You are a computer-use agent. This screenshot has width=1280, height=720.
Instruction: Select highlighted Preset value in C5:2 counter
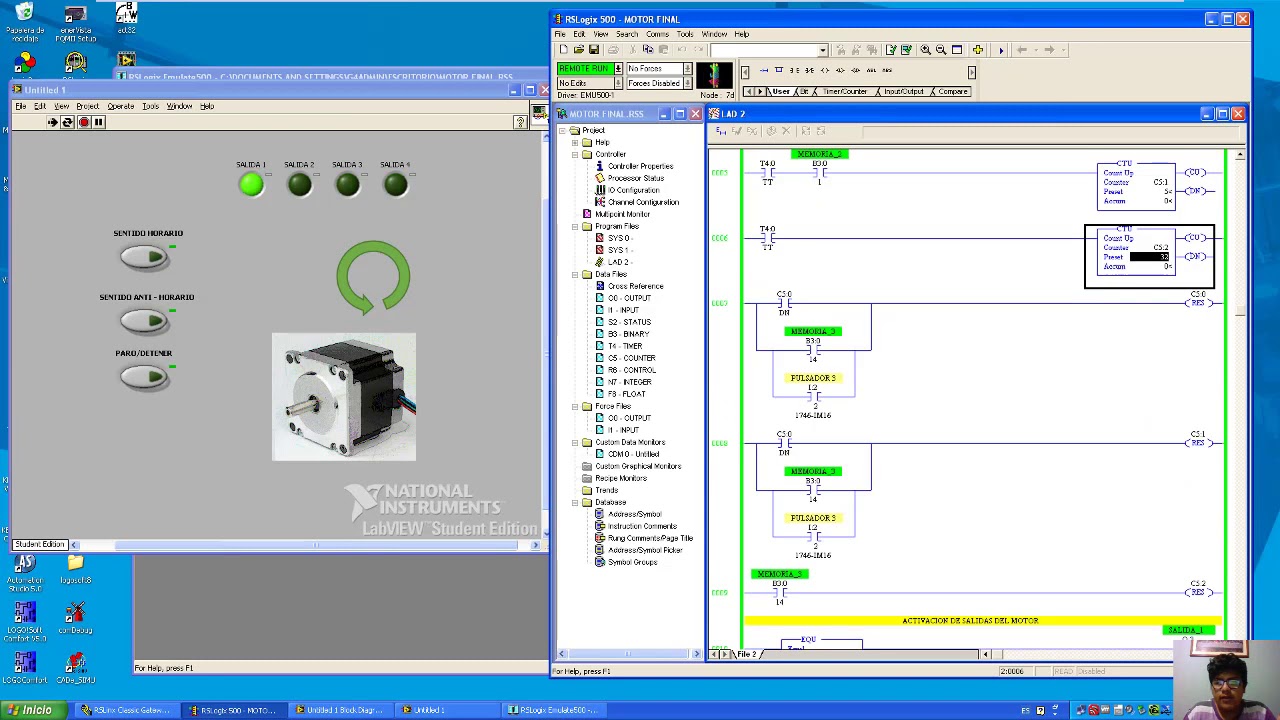[1149, 257]
